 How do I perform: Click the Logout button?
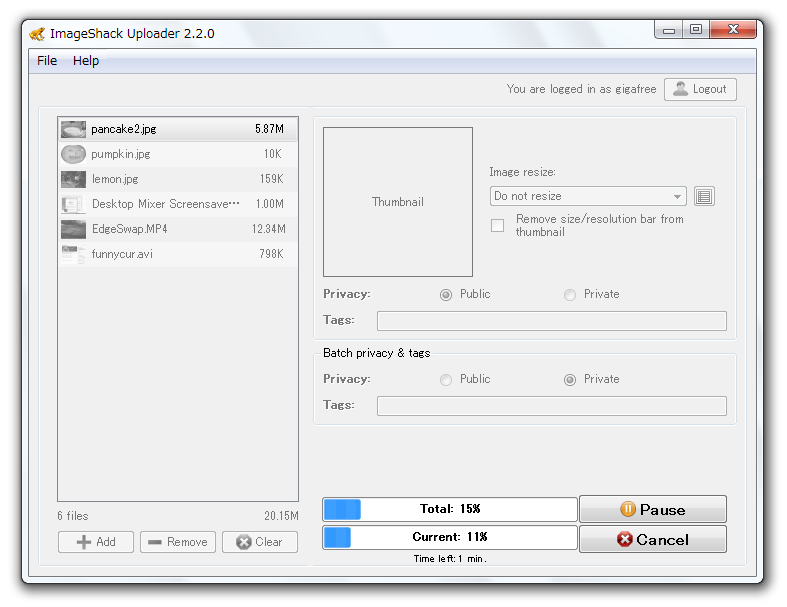click(x=700, y=89)
